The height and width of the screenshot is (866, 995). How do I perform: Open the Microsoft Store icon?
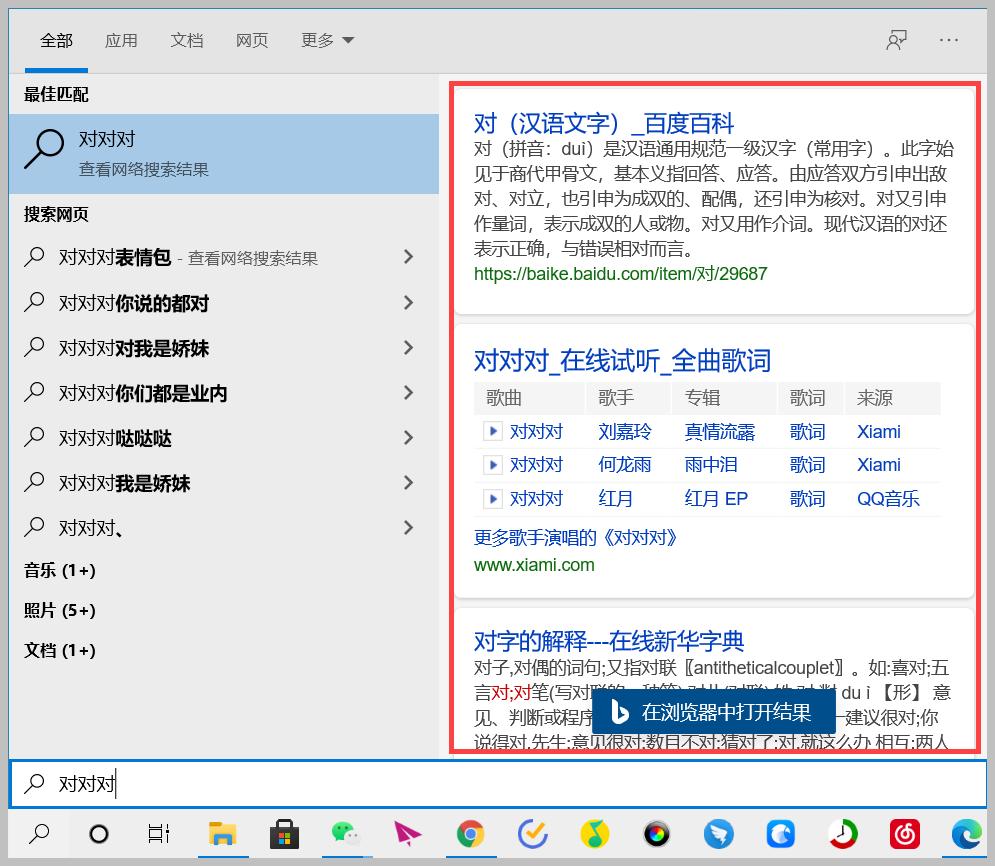(283, 834)
